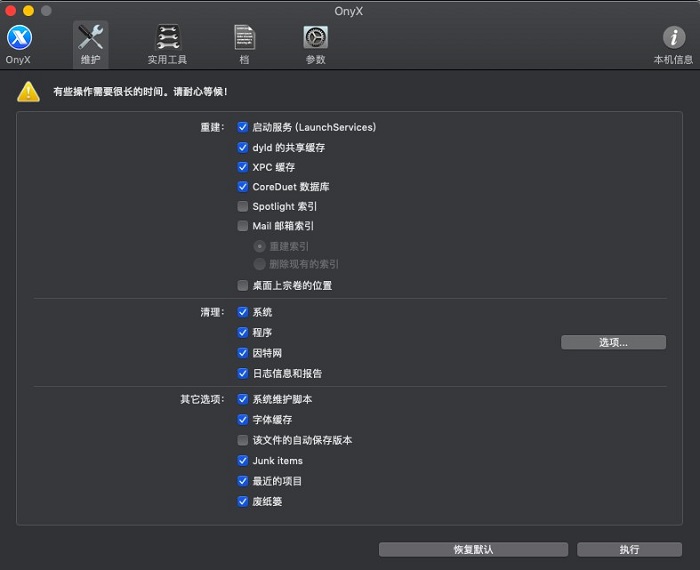Viewport: 700px width, 570px height.
Task: Uncheck 启动服务 (LaunchServices) checkbox
Action: tap(242, 127)
